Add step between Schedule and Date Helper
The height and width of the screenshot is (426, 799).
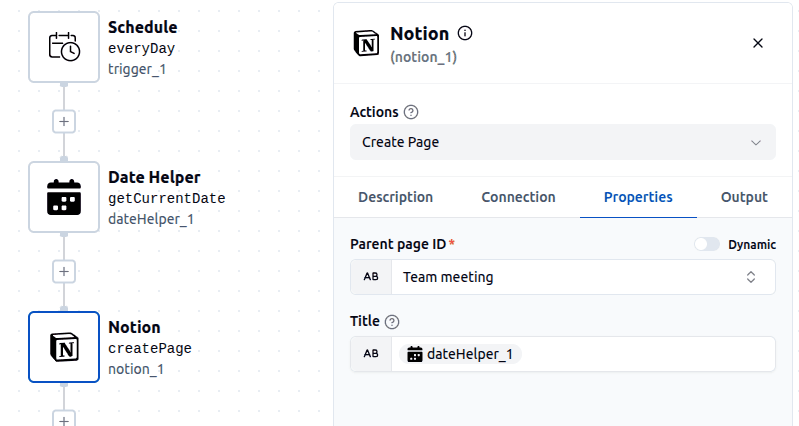(64, 121)
